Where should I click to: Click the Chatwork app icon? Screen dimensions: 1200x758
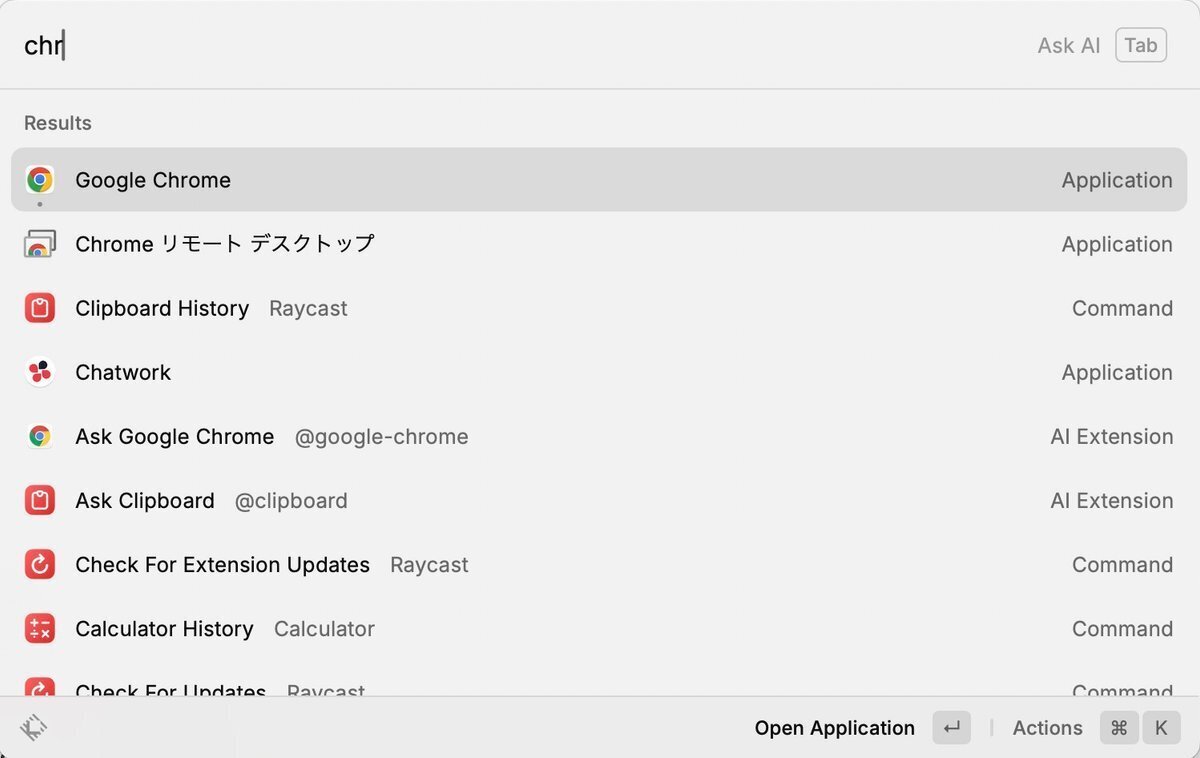click(40, 372)
